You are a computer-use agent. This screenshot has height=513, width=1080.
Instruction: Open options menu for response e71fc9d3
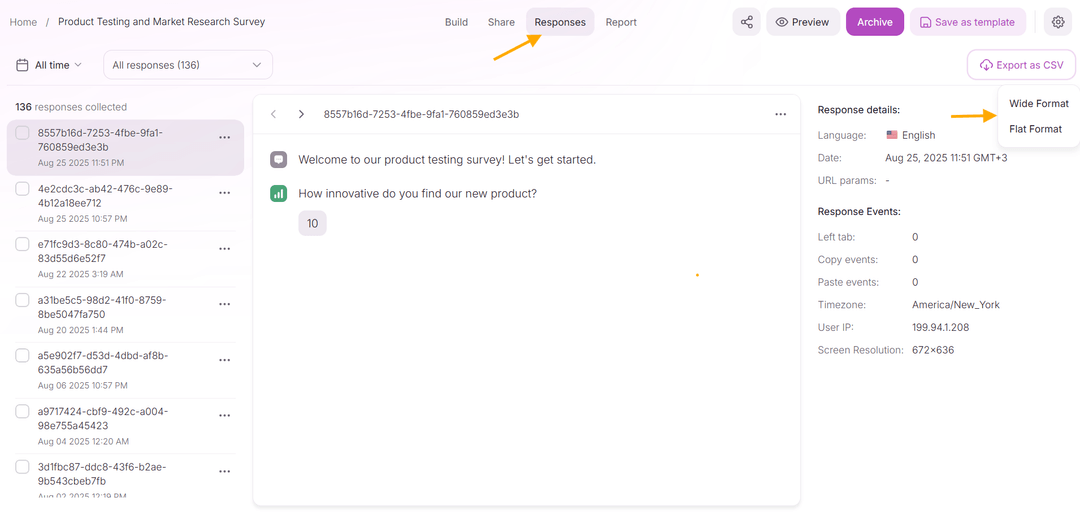tap(224, 251)
